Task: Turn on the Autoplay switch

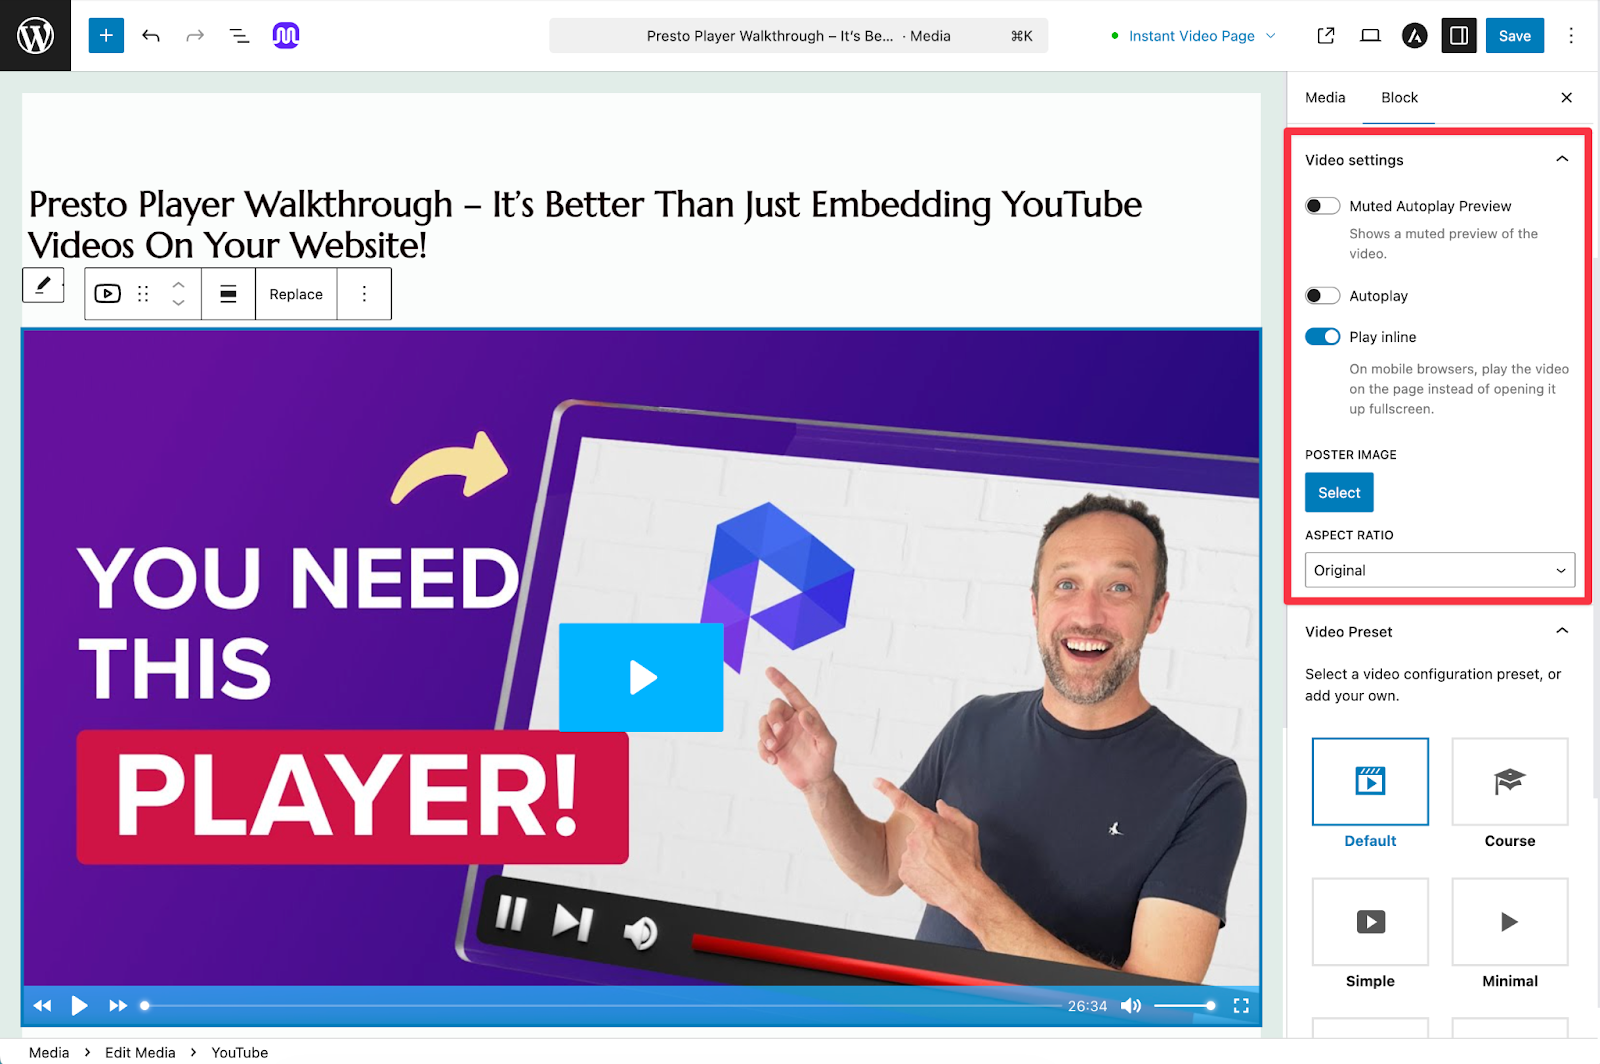Action: click(x=1322, y=296)
